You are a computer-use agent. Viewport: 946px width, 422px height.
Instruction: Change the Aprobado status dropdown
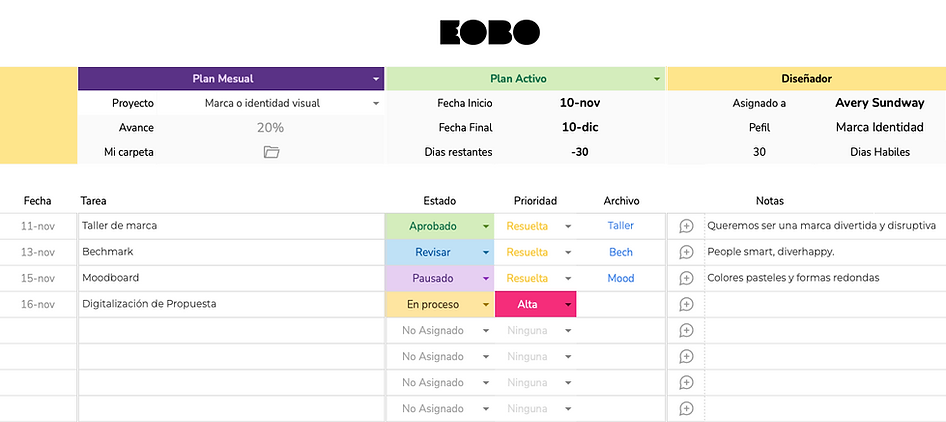[486, 226]
